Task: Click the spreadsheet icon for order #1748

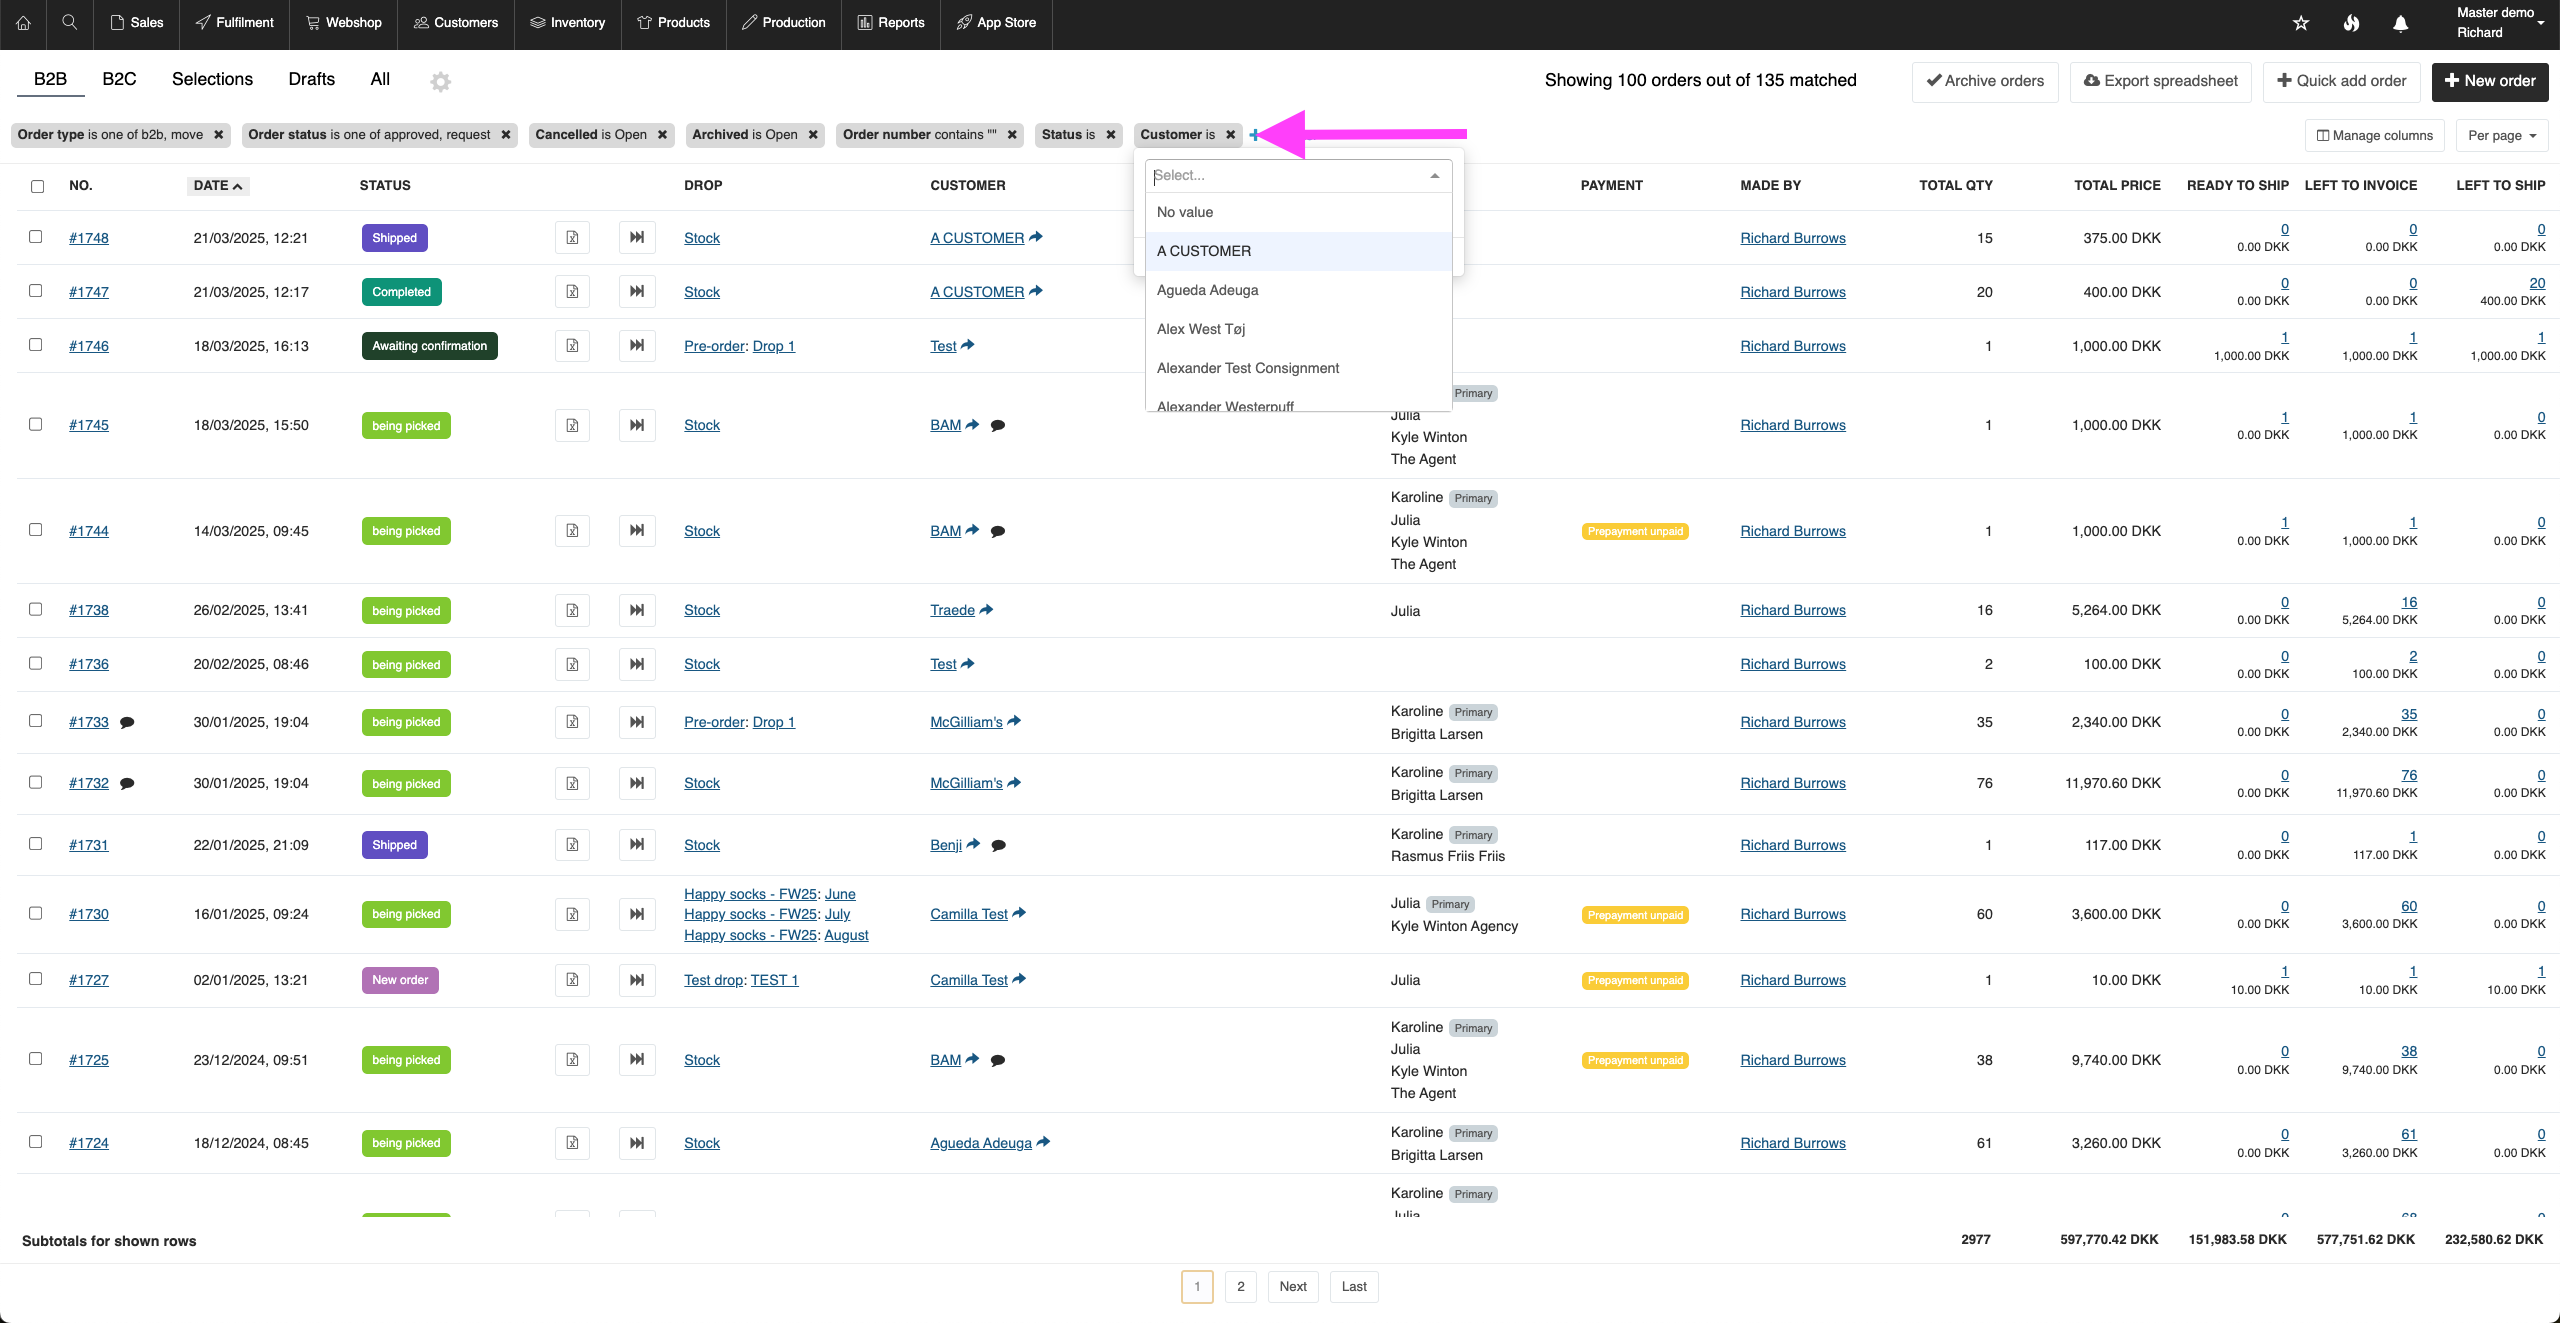Action: point(572,238)
